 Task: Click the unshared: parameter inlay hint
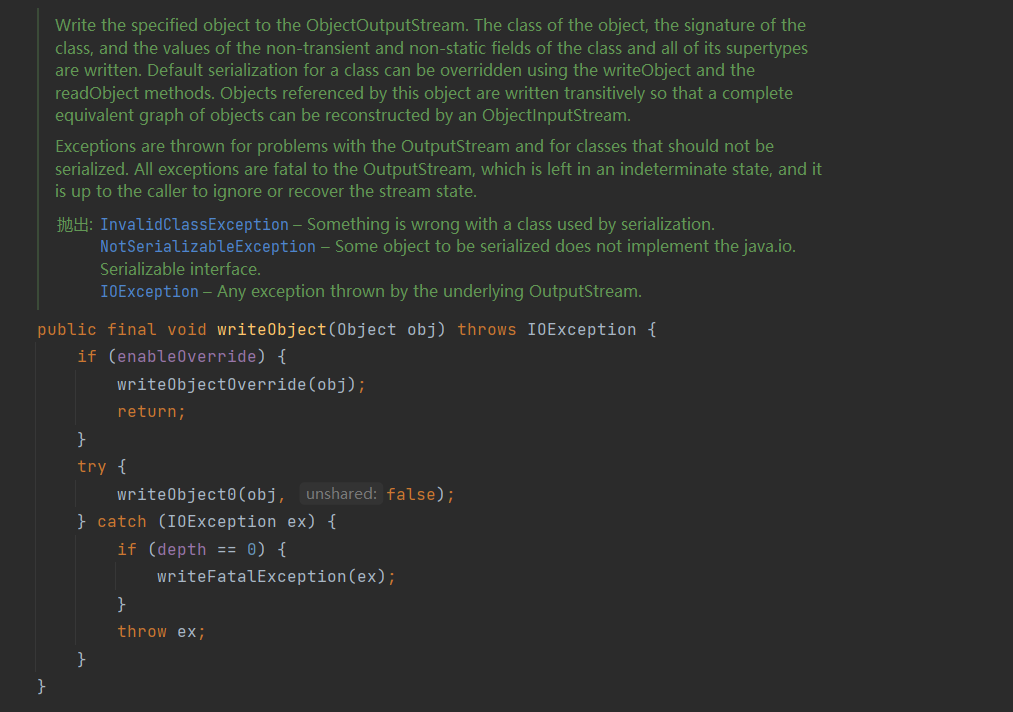coord(340,494)
